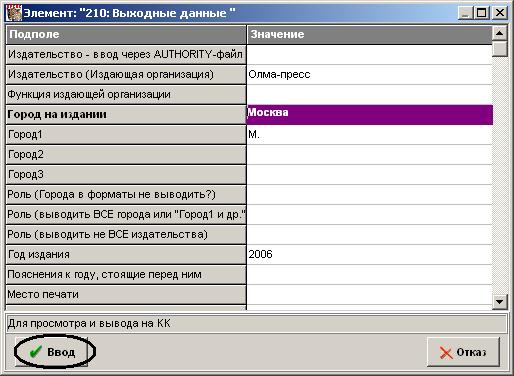Screen dimensions: 514x376
Task: Confirm with the Ввод button
Action: [51, 352]
